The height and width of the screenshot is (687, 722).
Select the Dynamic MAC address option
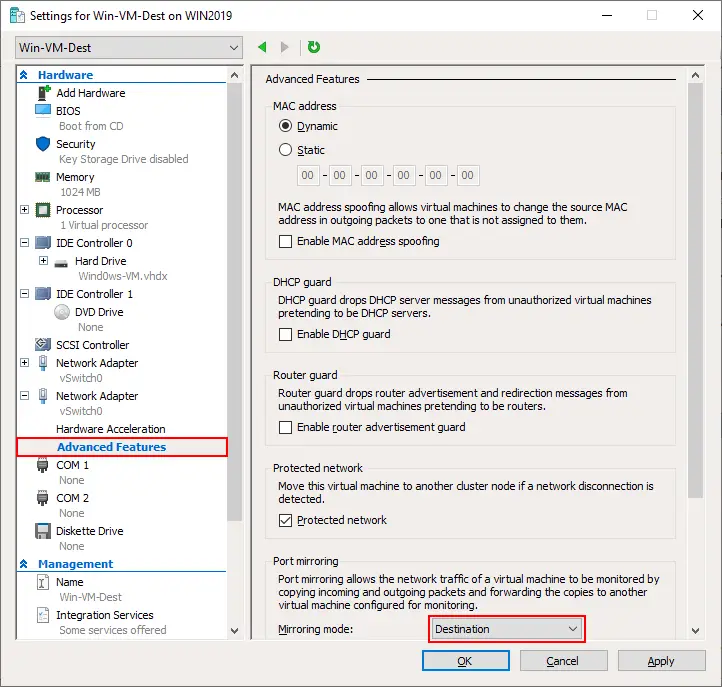click(x=285, y=126)
